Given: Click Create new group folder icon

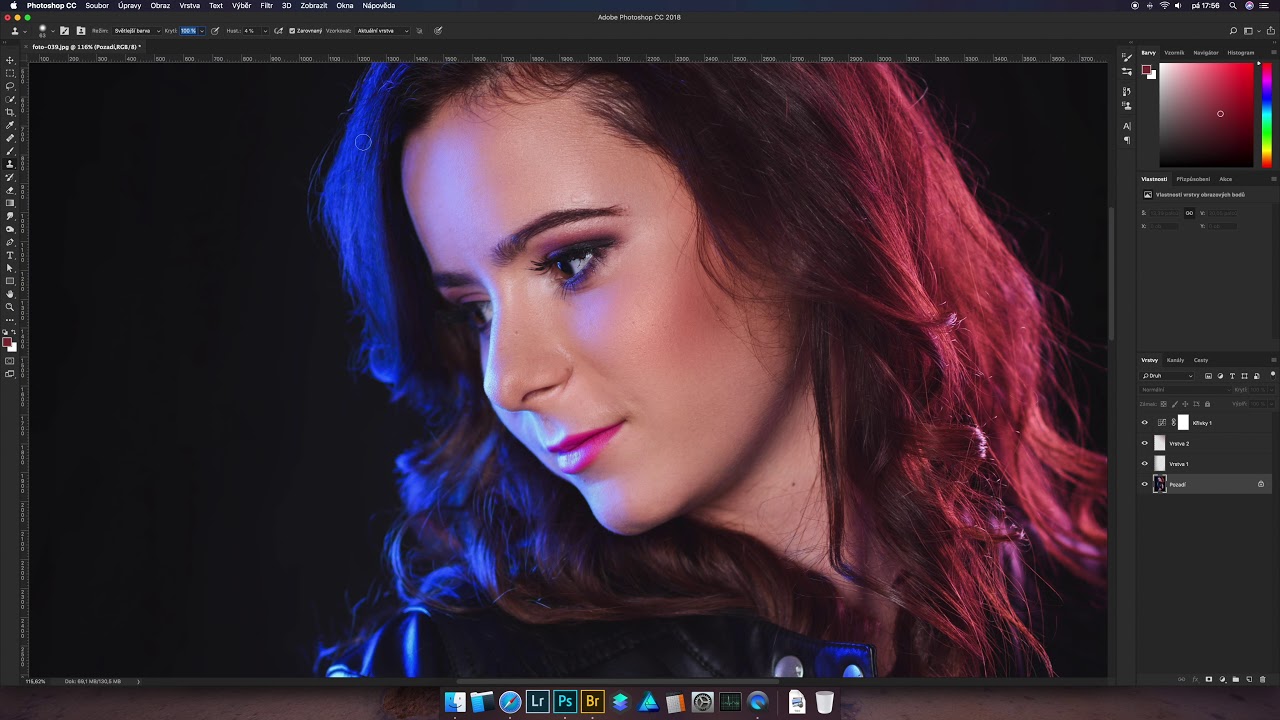Looking at the screenshot, I should (x=1236, y=679).
